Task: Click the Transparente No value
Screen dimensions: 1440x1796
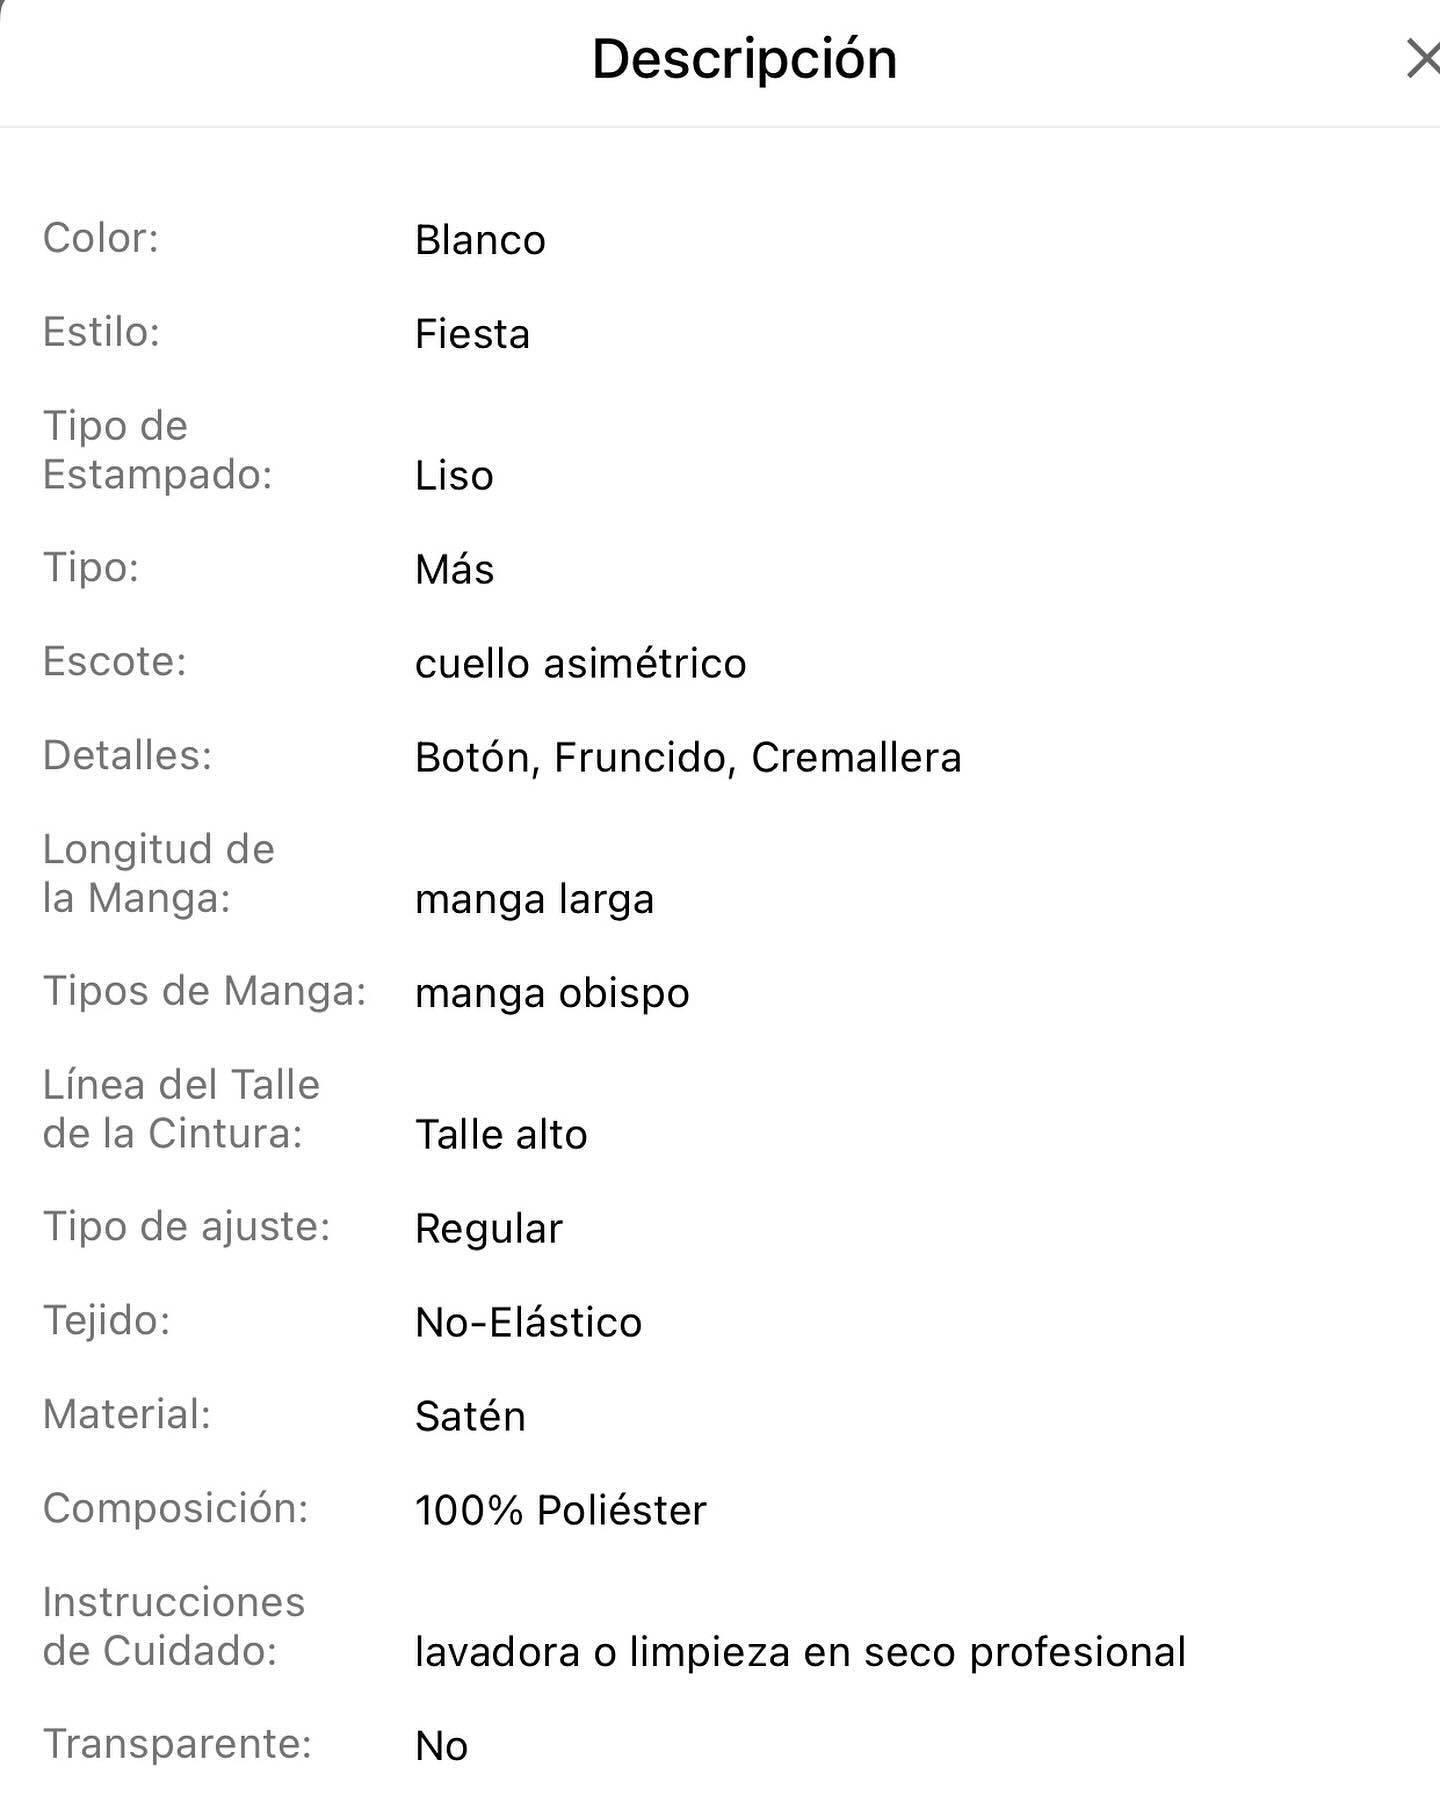Action: (x=441, y=1746)
